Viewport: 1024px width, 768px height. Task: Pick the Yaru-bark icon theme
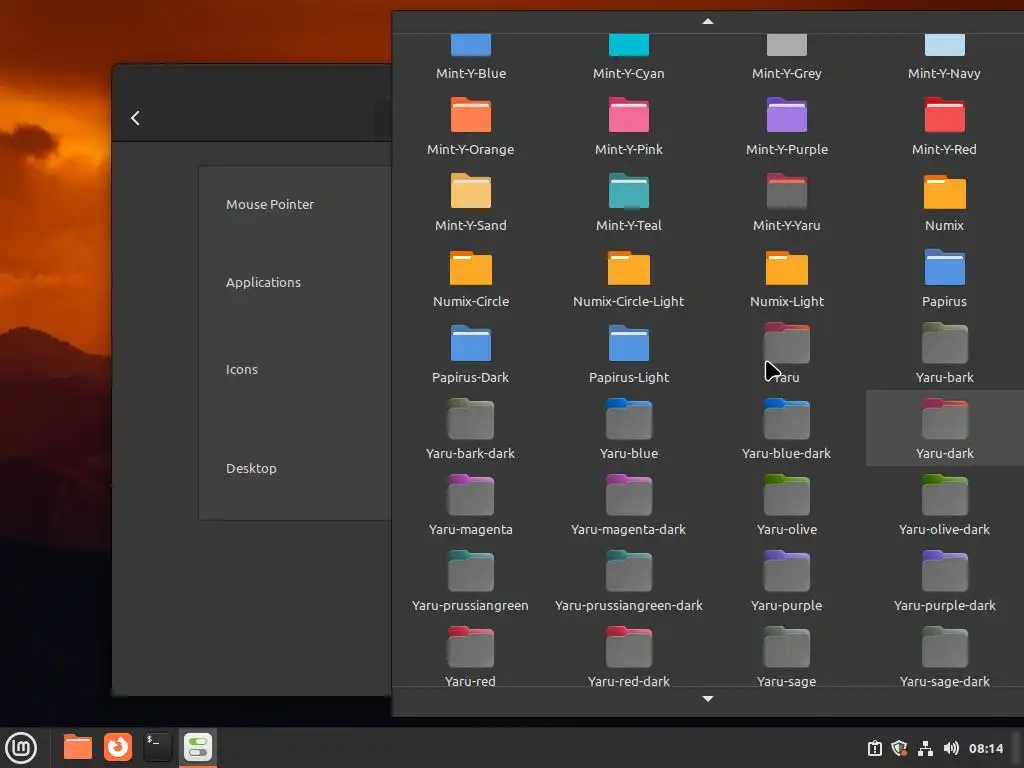[944, 353]
